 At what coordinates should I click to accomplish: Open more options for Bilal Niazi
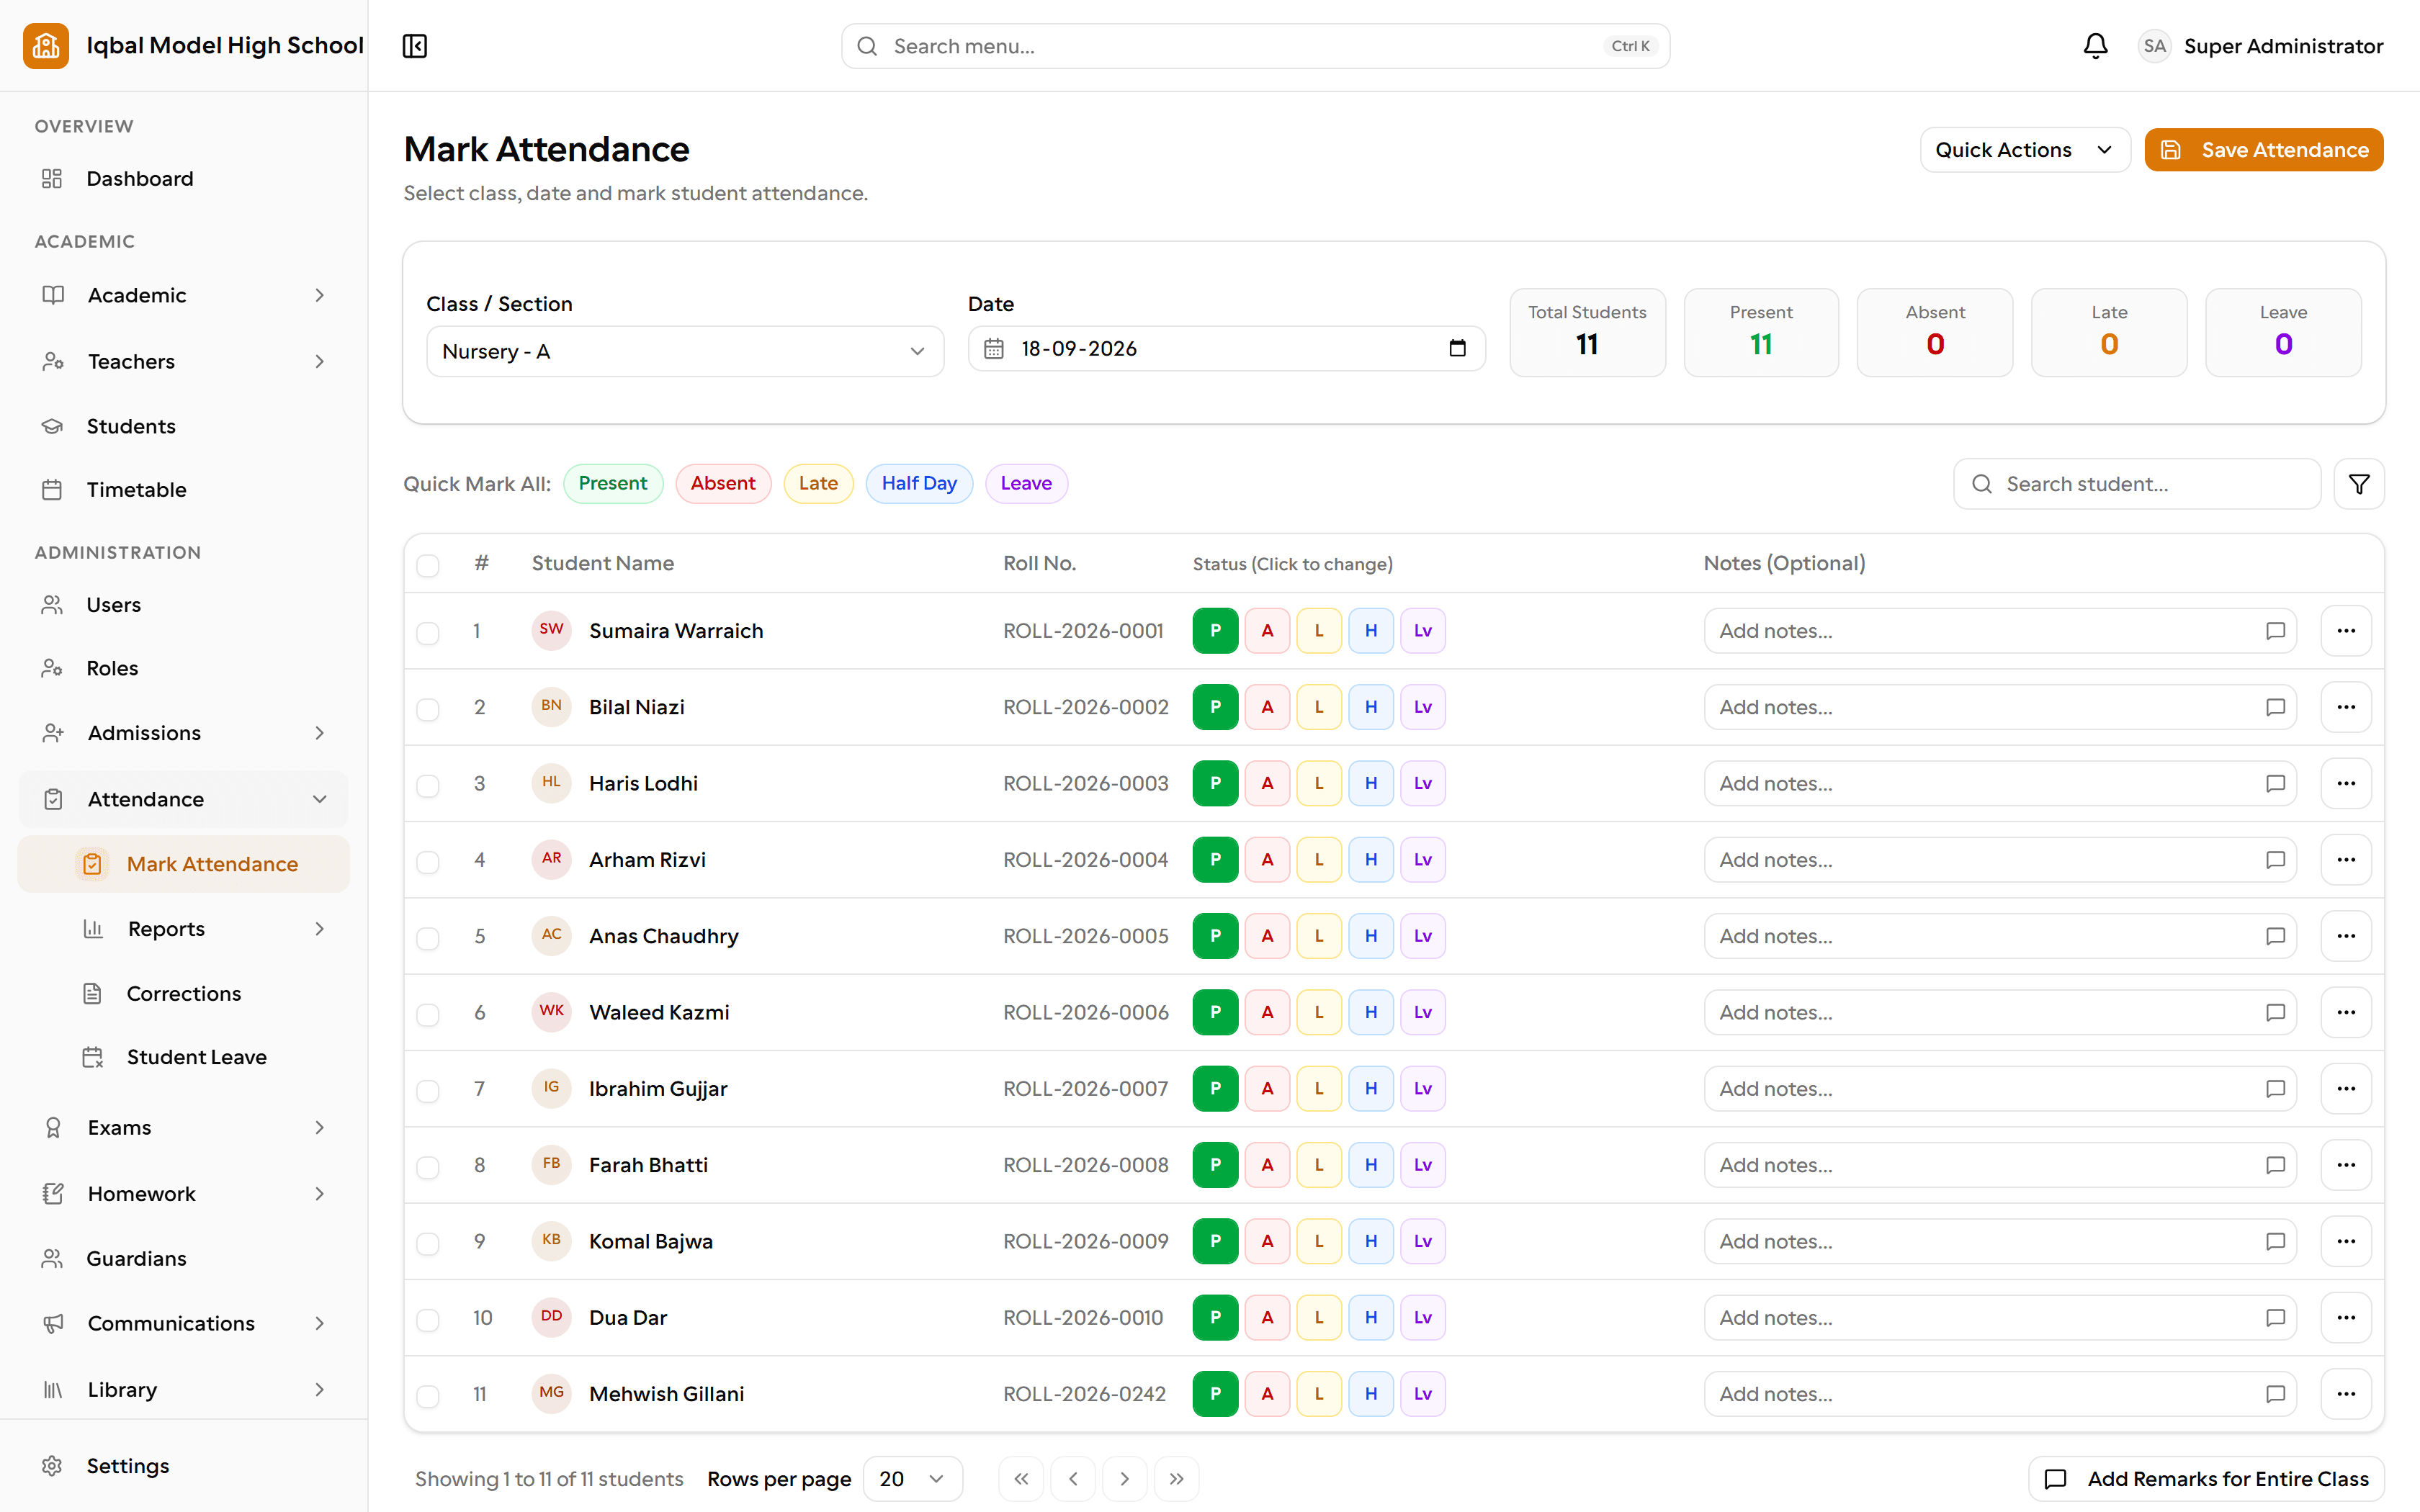(x=2346, y=707)
